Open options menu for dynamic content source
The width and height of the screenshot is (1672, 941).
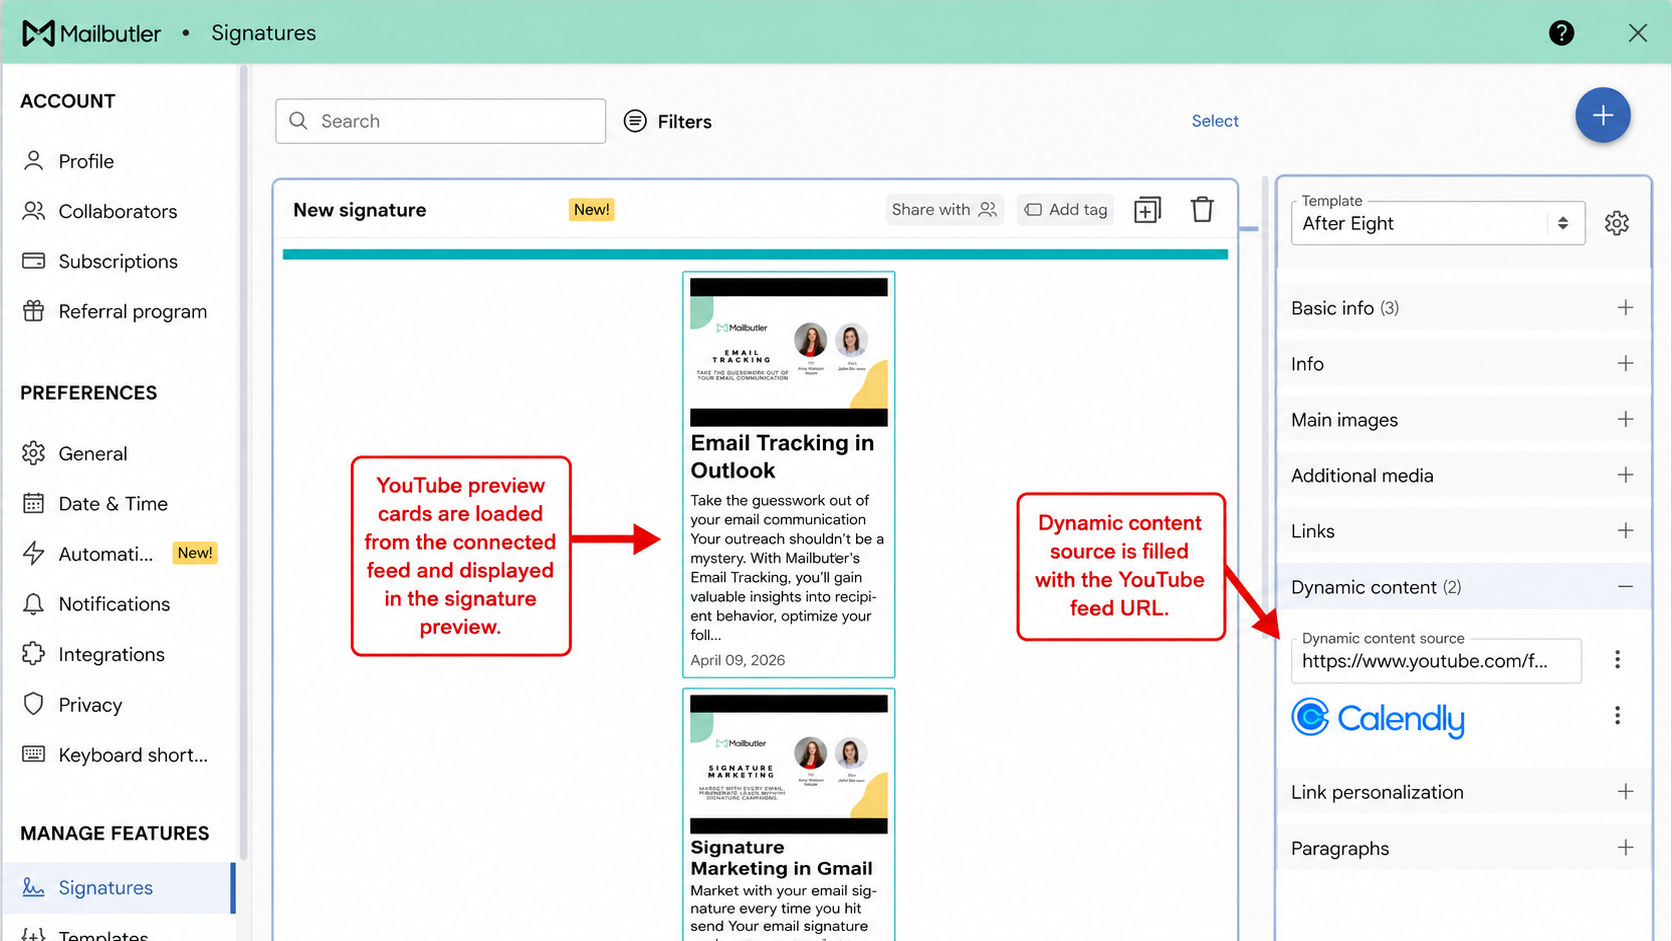(1617, 660)
